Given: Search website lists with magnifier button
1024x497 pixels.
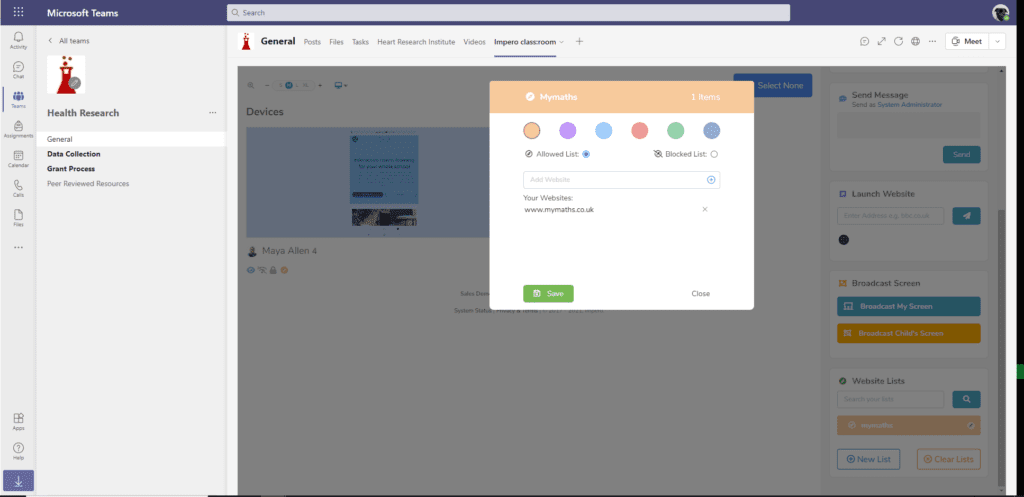Looking at the screenshot, I should click(x=967, y=399).
